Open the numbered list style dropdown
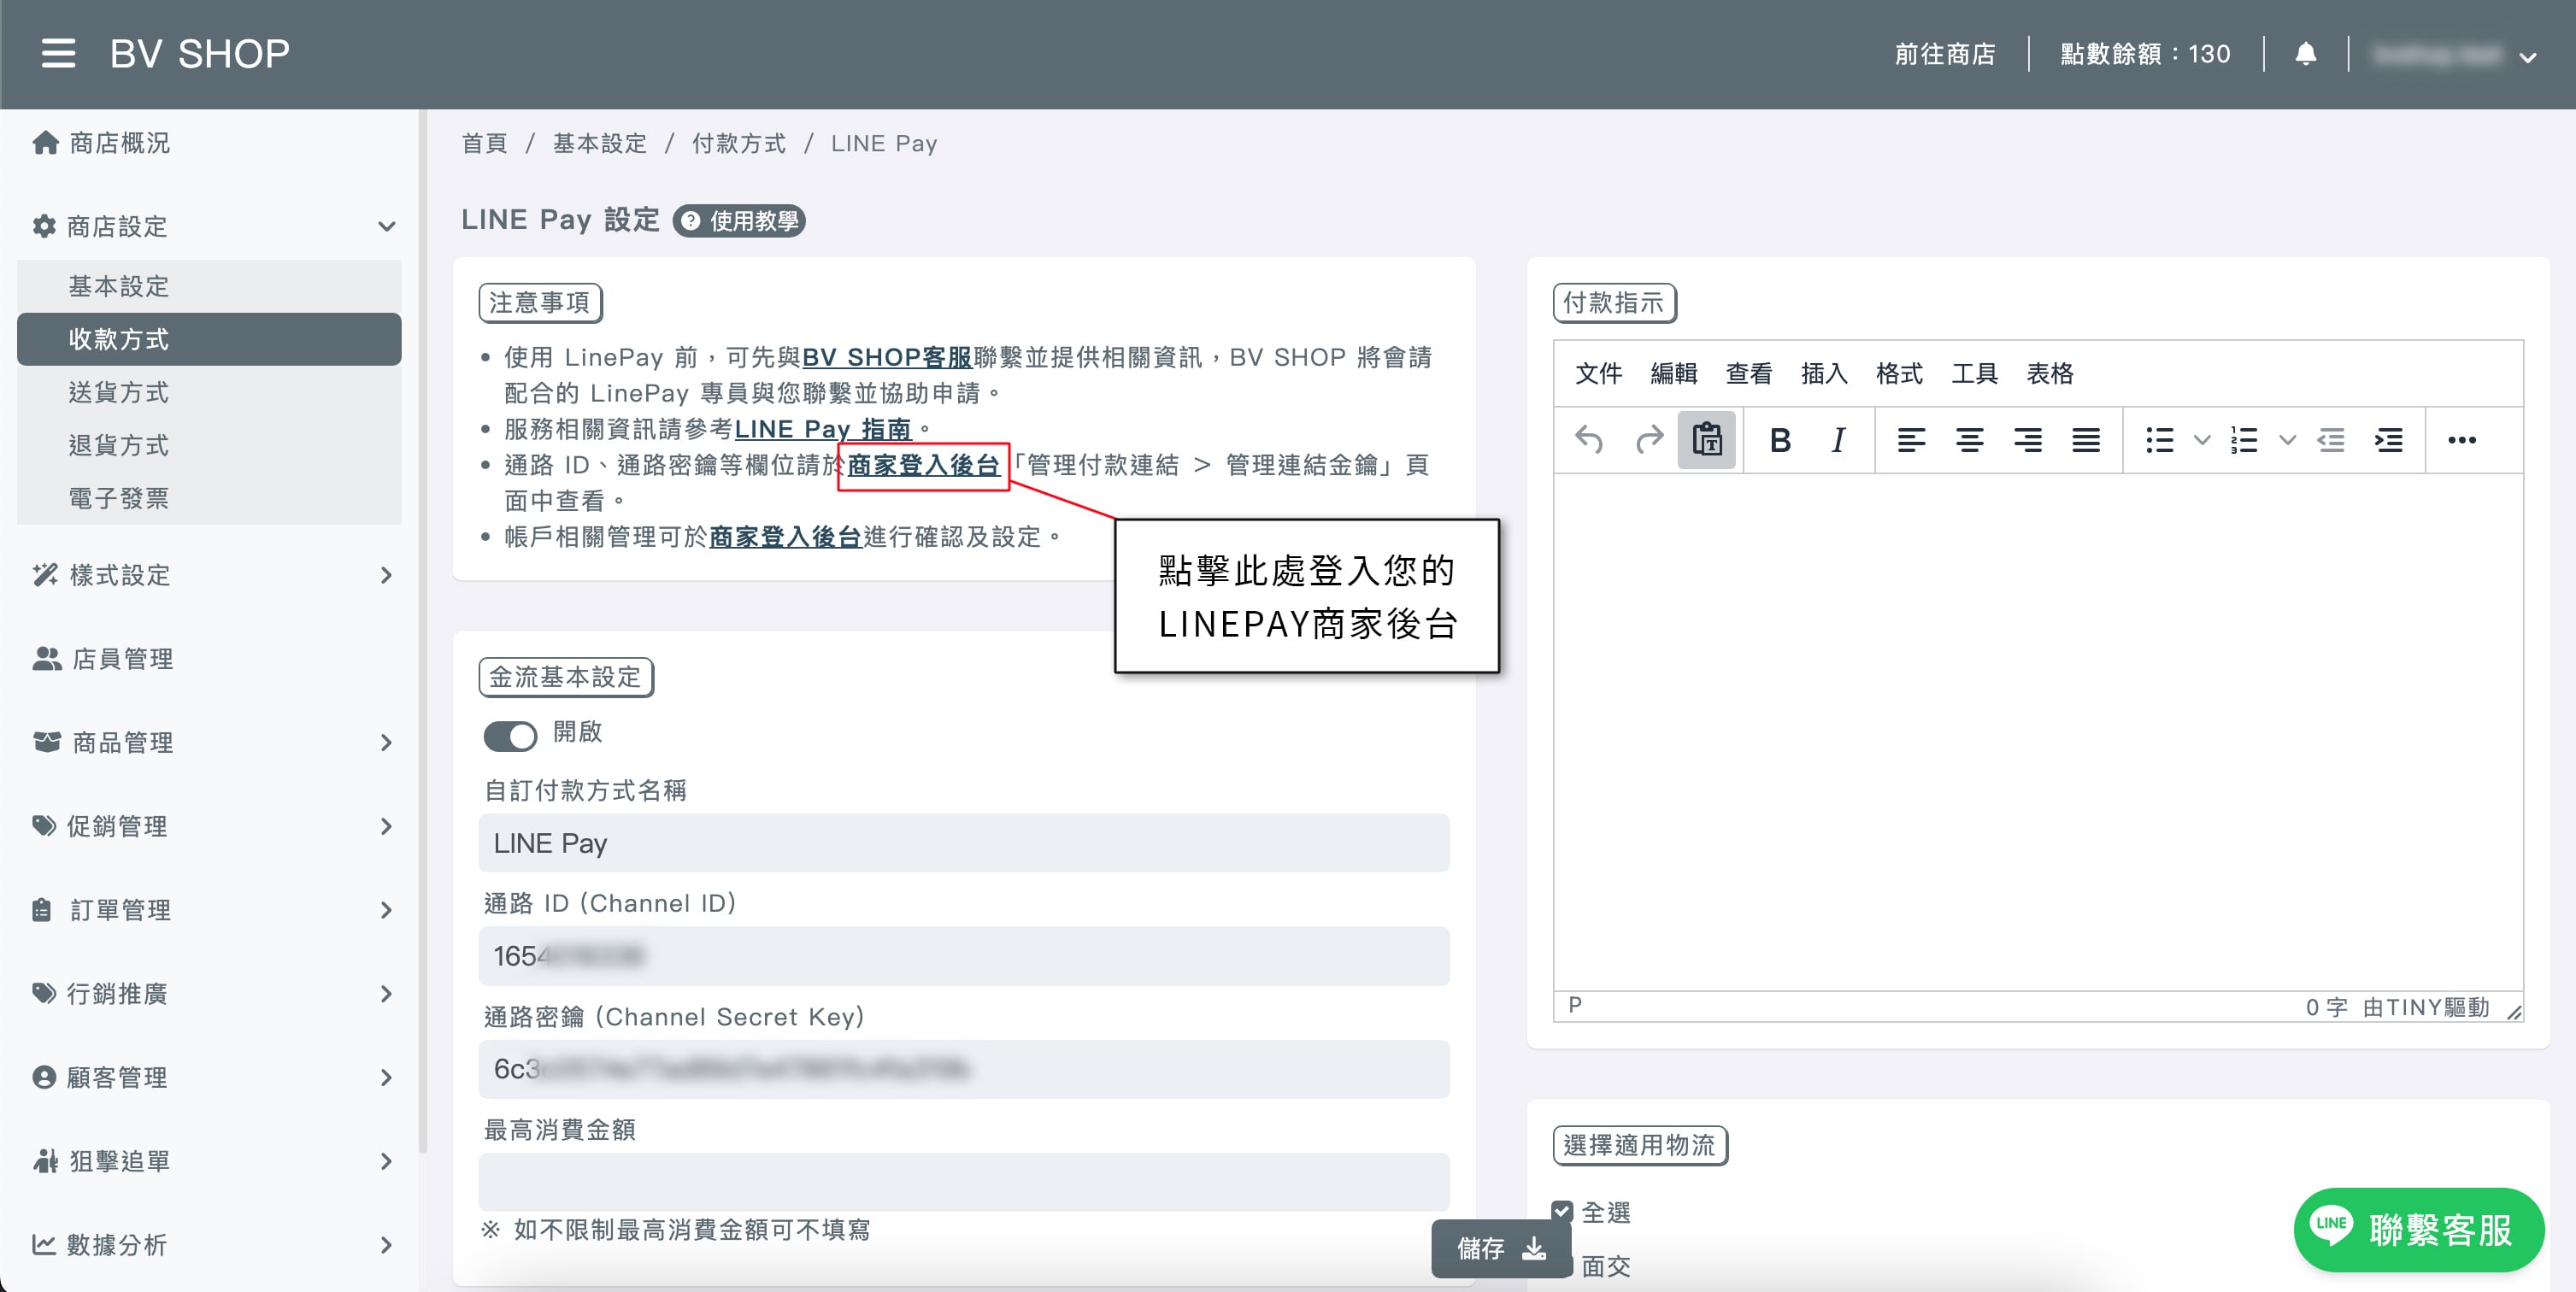 pos(2287,439)
